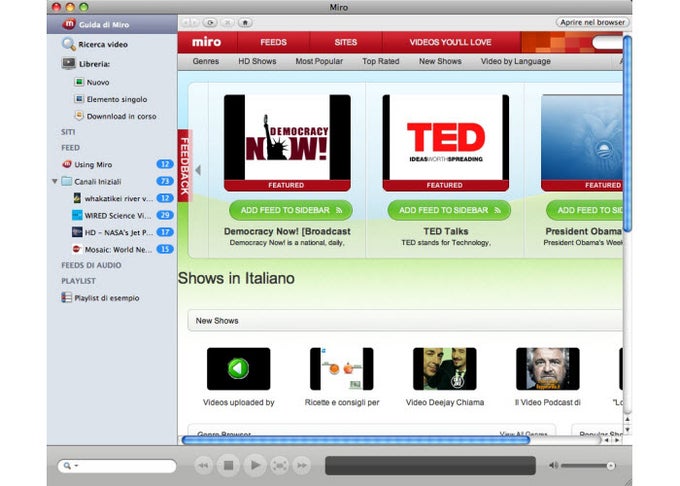Select HD Shows submenu item
Viewport: 680px width, 486px height.
tap(257, 61)
